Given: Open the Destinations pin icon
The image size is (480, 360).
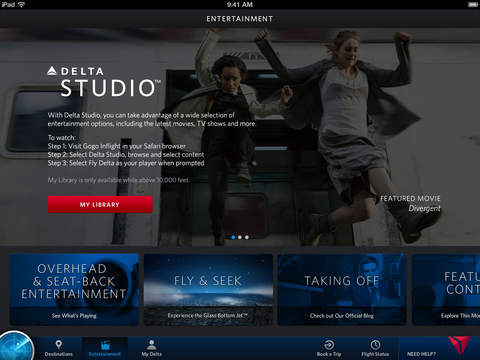Looking at the screenshot, I should pyautogui.click(x=59, y=344).
